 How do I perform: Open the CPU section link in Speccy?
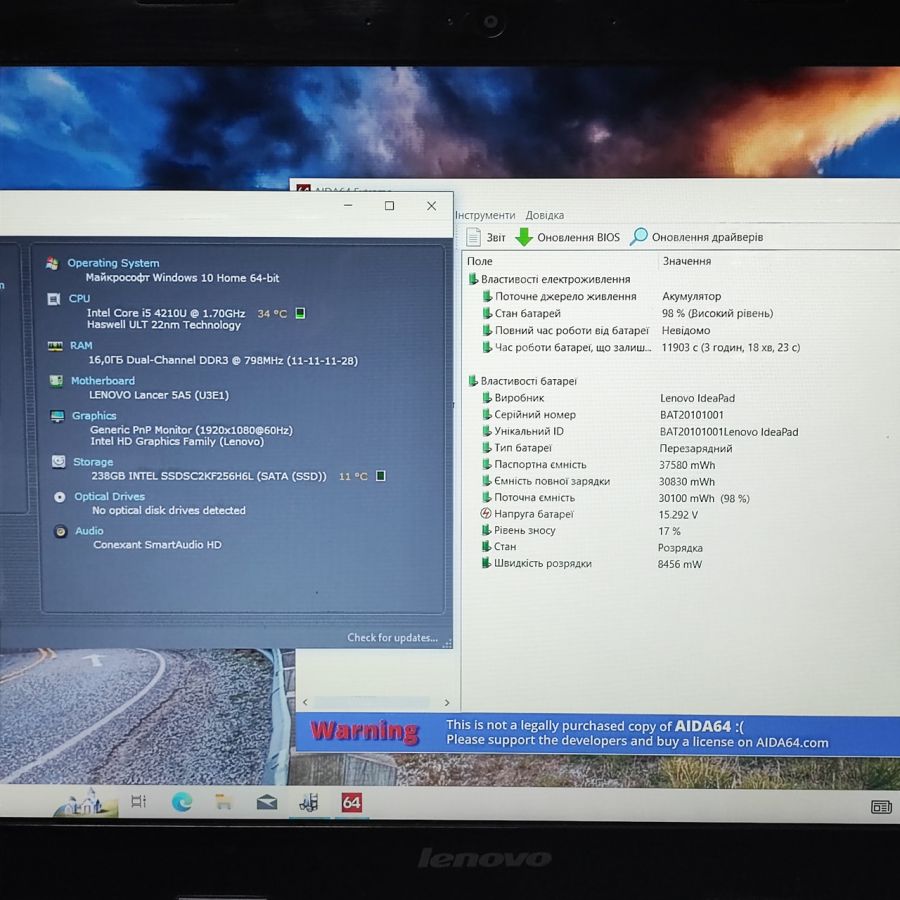coord(79,298)
